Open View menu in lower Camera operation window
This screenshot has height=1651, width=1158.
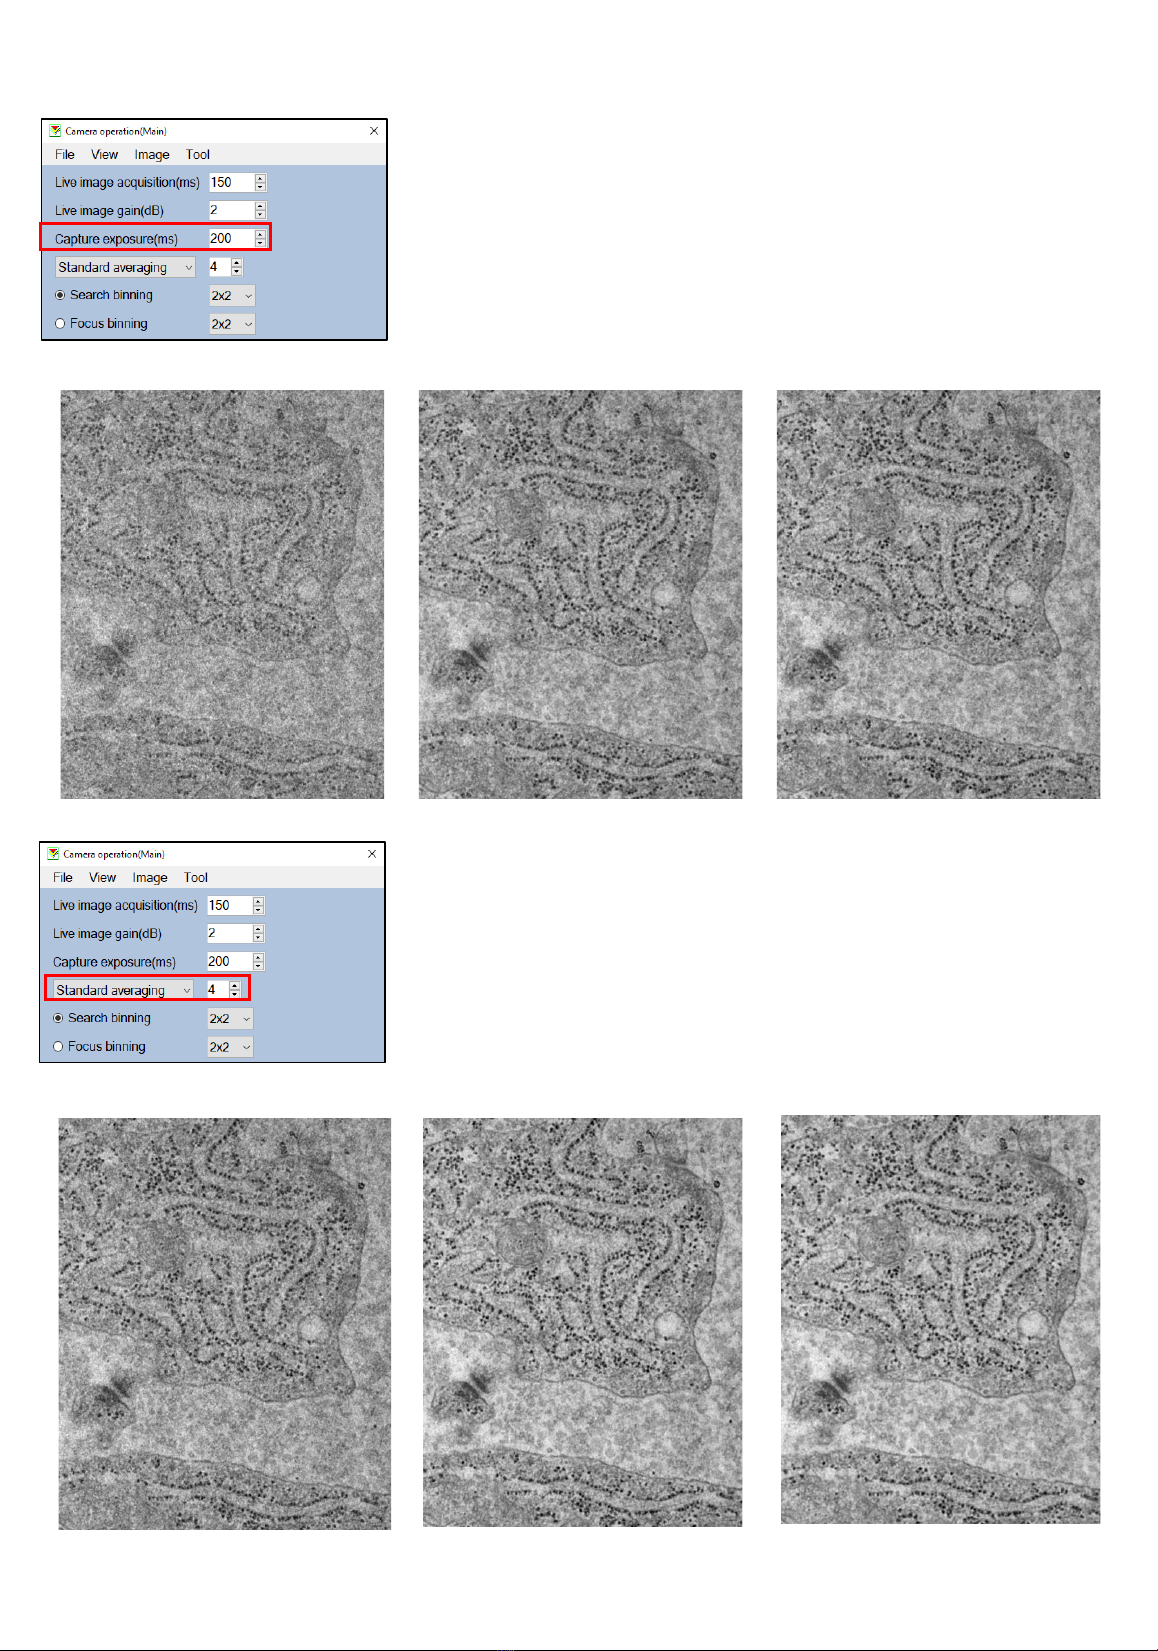tap(102, 878)
